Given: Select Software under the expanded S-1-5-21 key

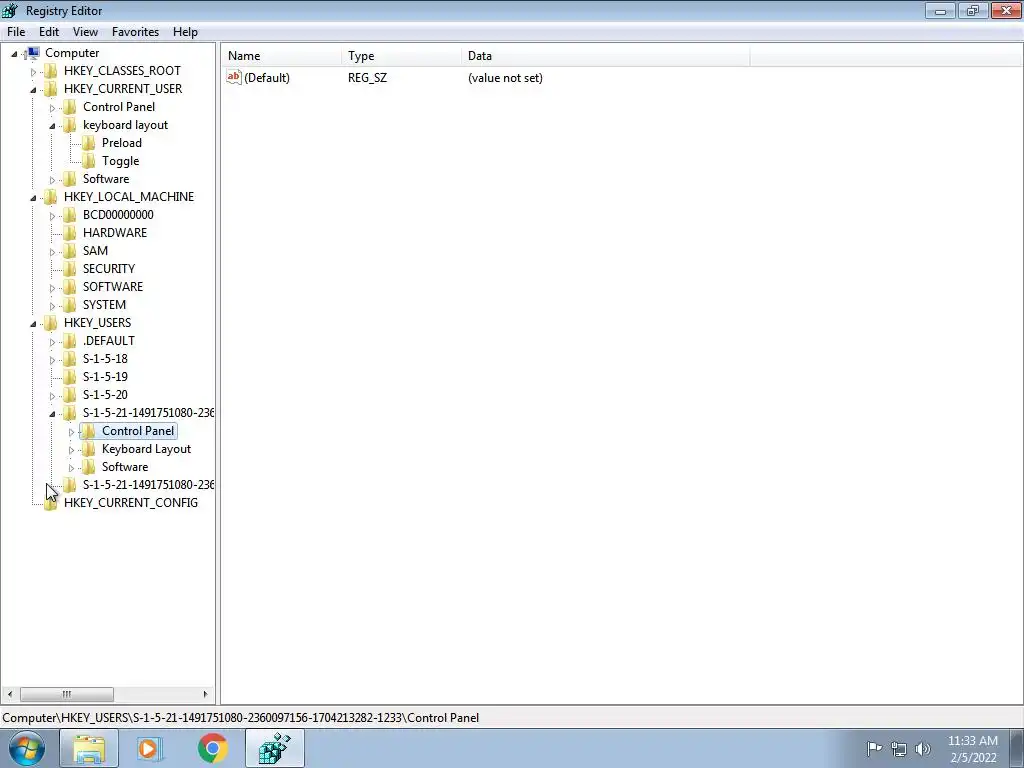Looking at the screenshot, I should tap(125, 467).
